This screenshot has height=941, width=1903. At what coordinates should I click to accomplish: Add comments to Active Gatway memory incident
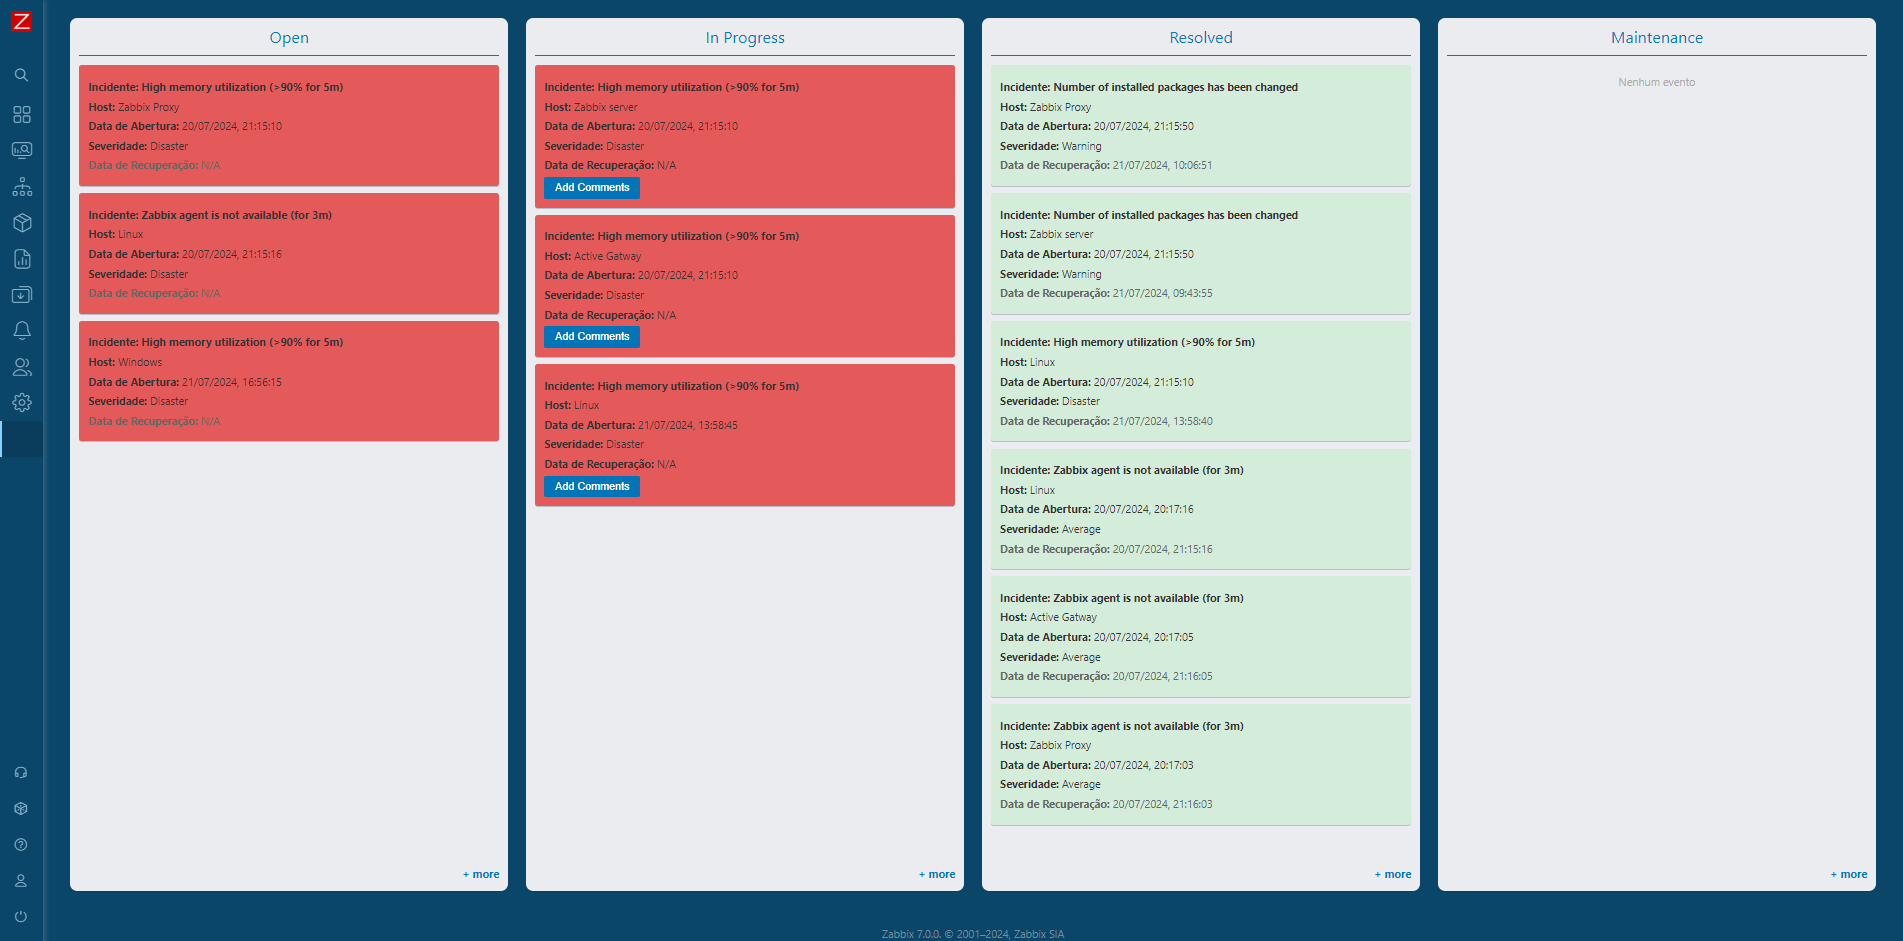592,337
